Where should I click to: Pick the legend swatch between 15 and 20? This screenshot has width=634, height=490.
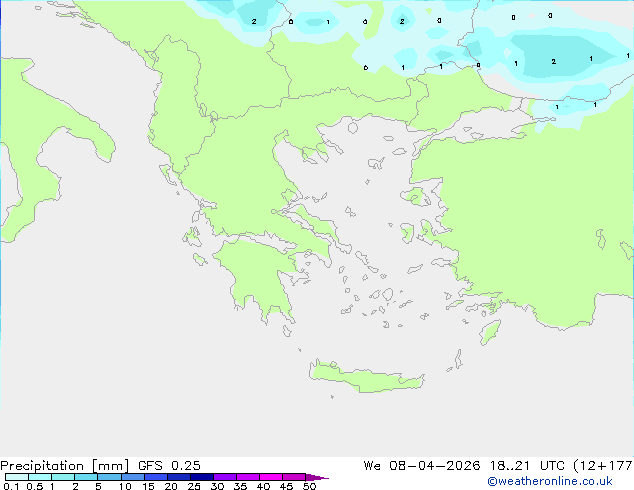point(155,477)
